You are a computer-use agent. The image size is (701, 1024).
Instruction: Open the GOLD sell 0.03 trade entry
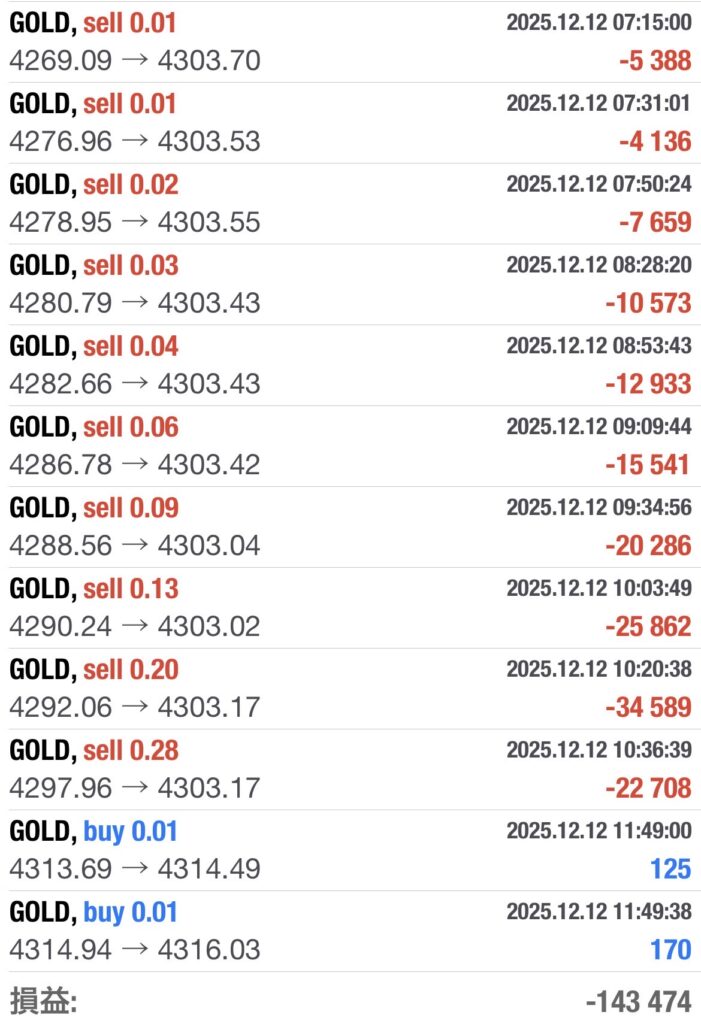point(350,284)
